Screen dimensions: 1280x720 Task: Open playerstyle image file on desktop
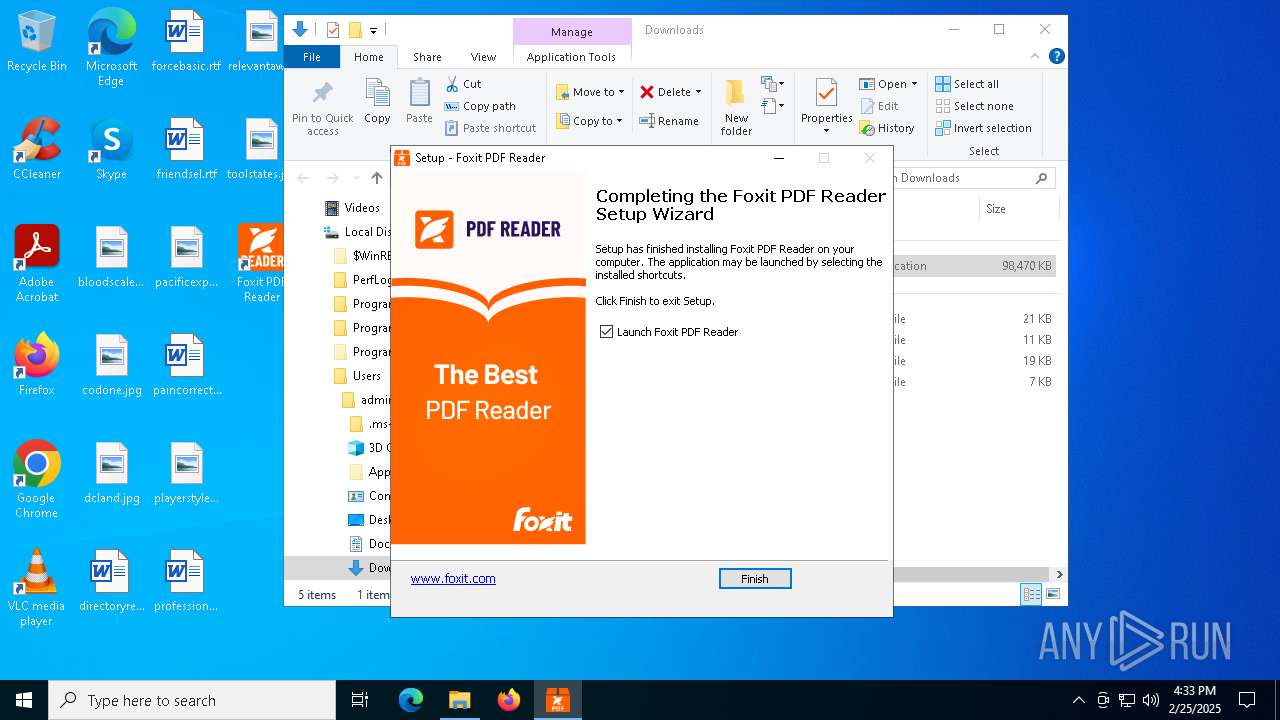tap(186, 474)
